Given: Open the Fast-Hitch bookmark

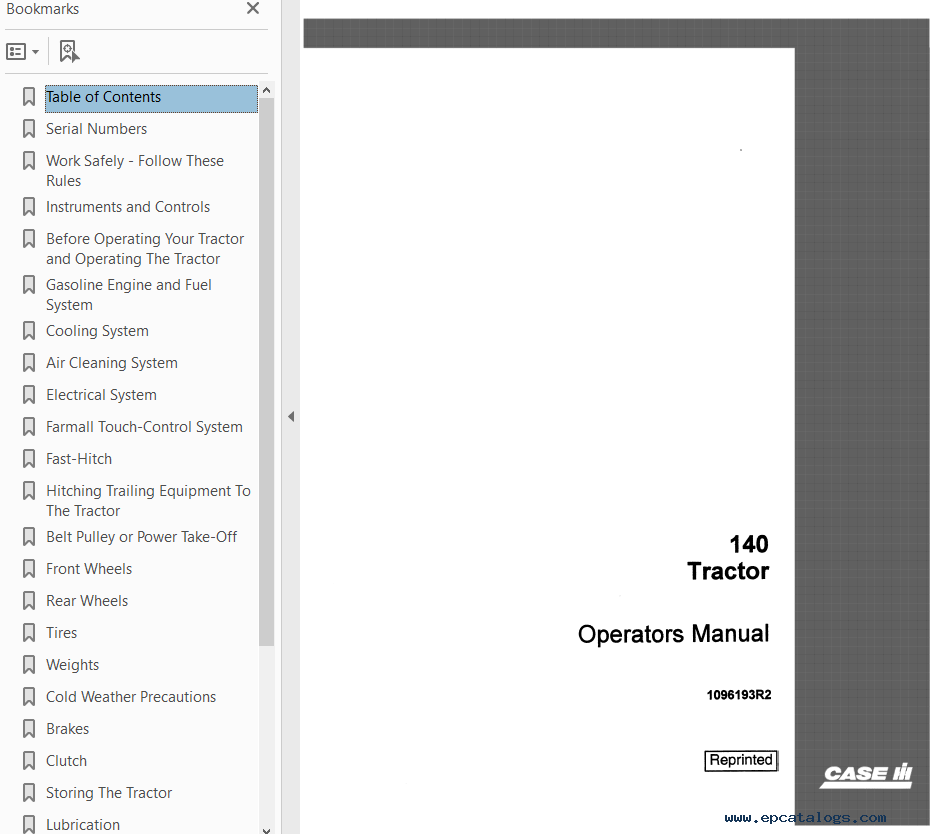Looking at the screenshot, I should click(79, 459).
